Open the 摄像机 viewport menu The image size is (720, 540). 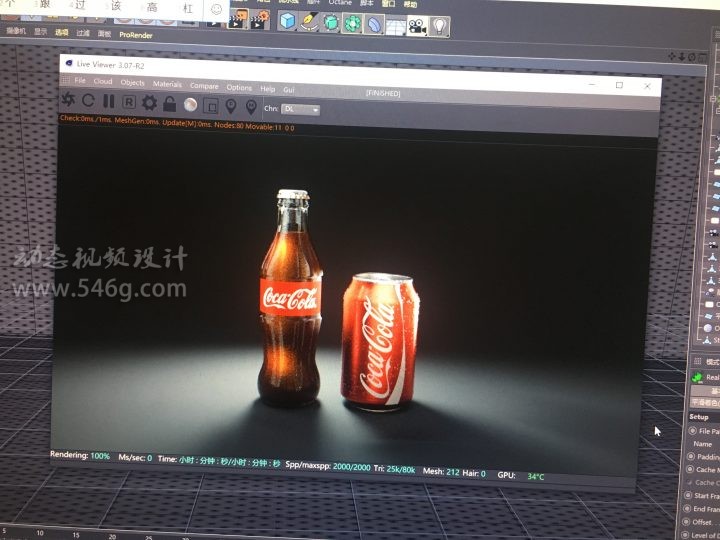pos(16,31)
